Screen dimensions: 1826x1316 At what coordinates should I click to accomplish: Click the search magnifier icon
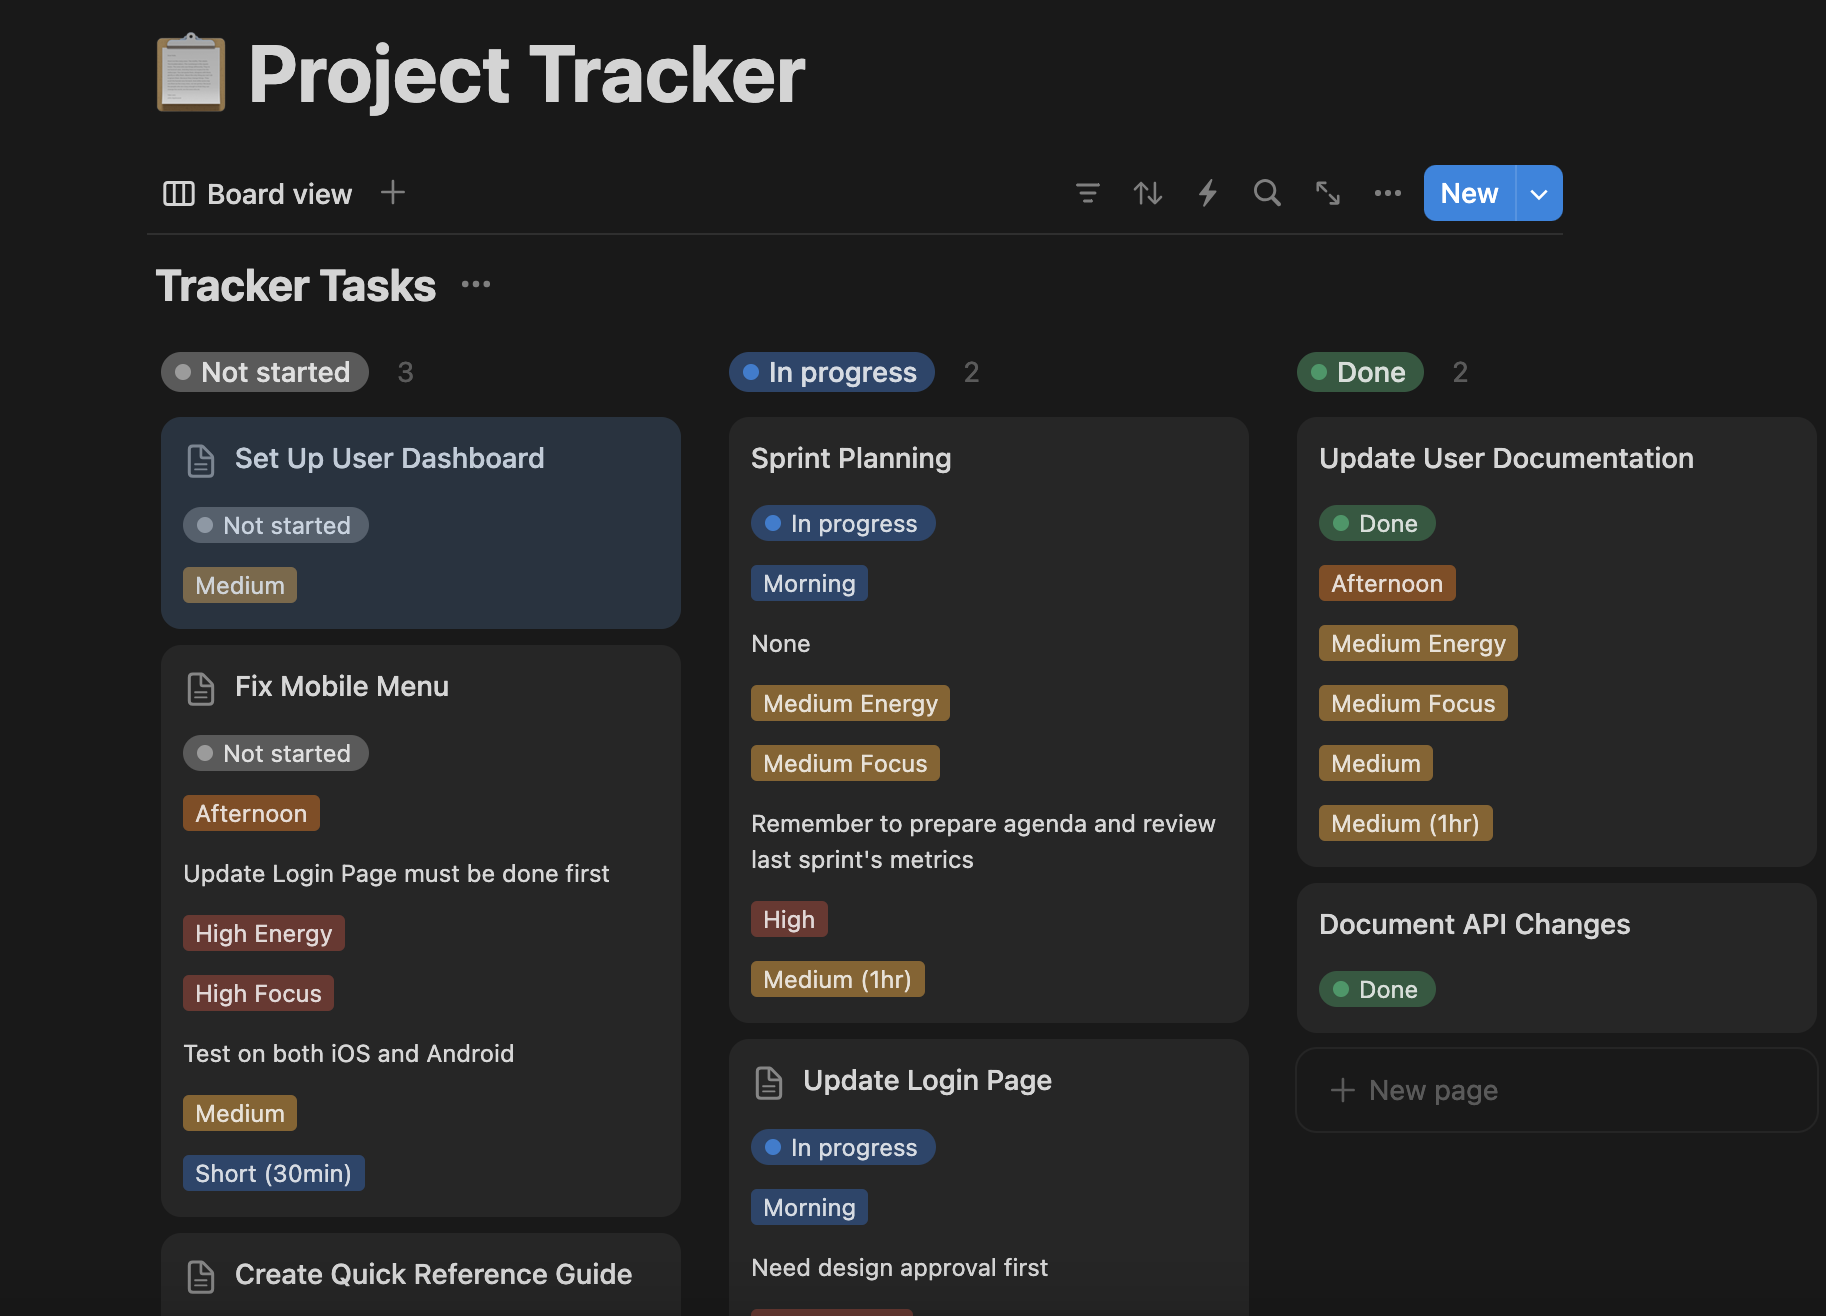pos(1267,193)
